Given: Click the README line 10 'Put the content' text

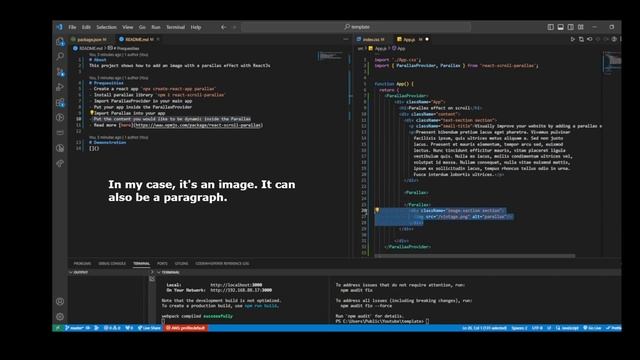Looking at the screenshot, I should coord(172,119).
